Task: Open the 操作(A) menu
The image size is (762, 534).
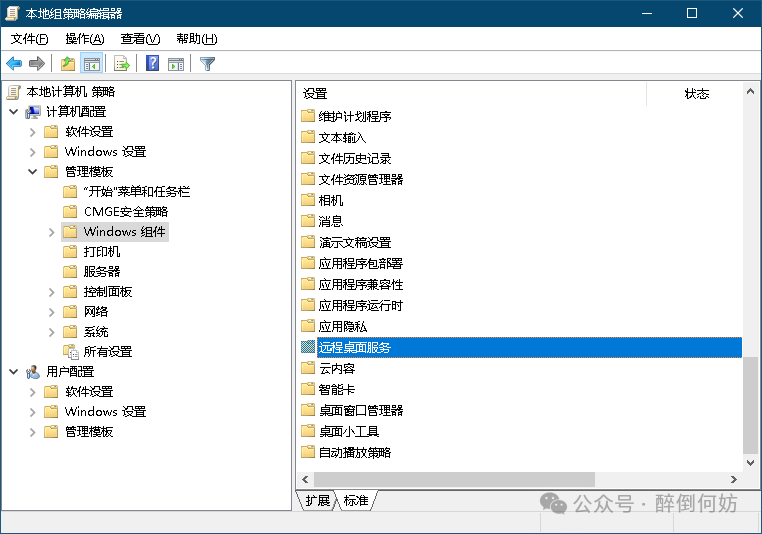Action: (84, 39)
